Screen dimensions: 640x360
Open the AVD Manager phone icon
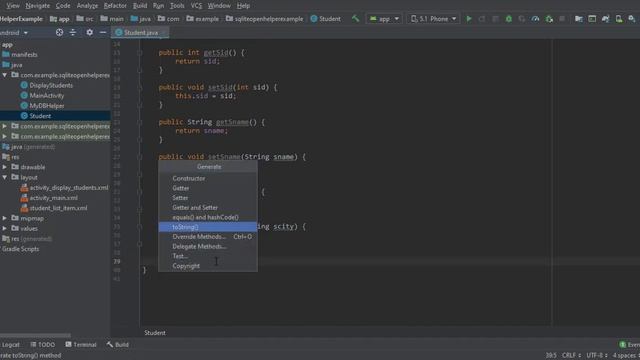[x=619, y=19]
